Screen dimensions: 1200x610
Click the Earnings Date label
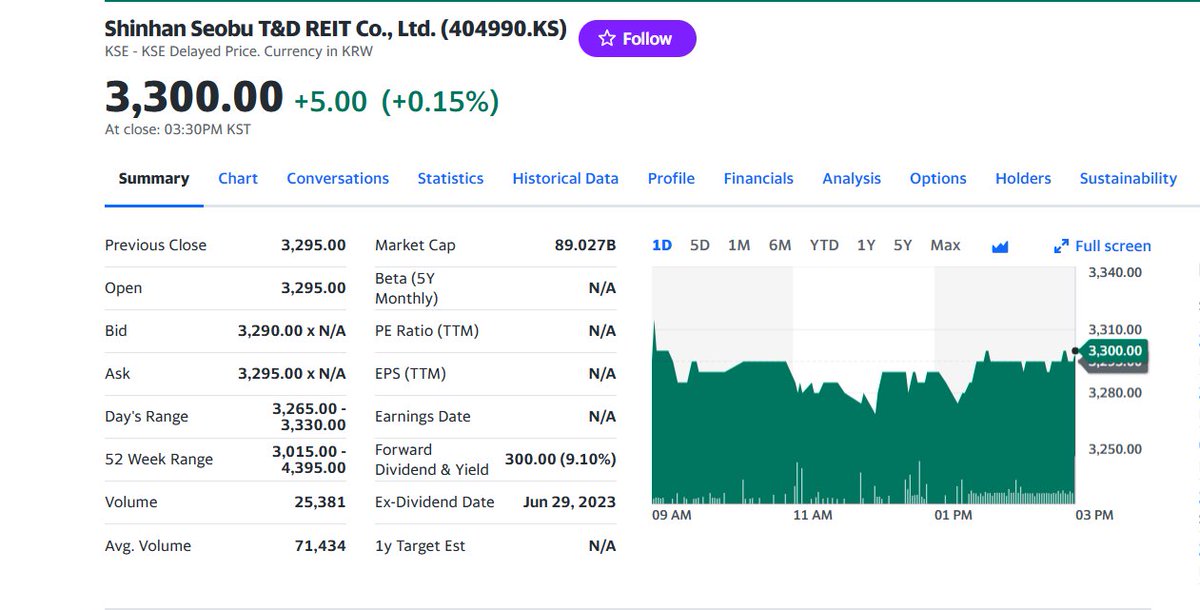(x=422, y=416)
